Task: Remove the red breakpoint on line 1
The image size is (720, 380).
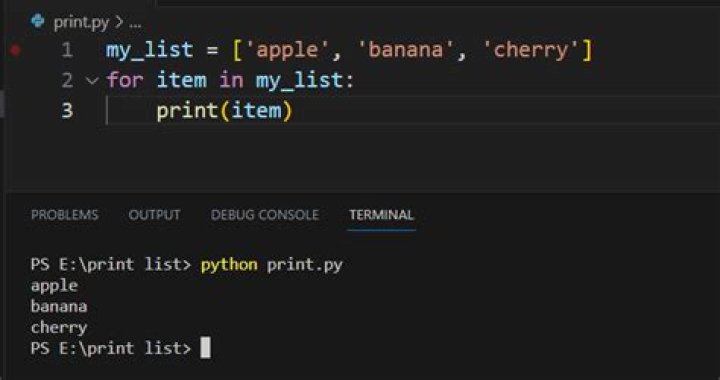Action: pyautogui.click(x=16, y=50)
